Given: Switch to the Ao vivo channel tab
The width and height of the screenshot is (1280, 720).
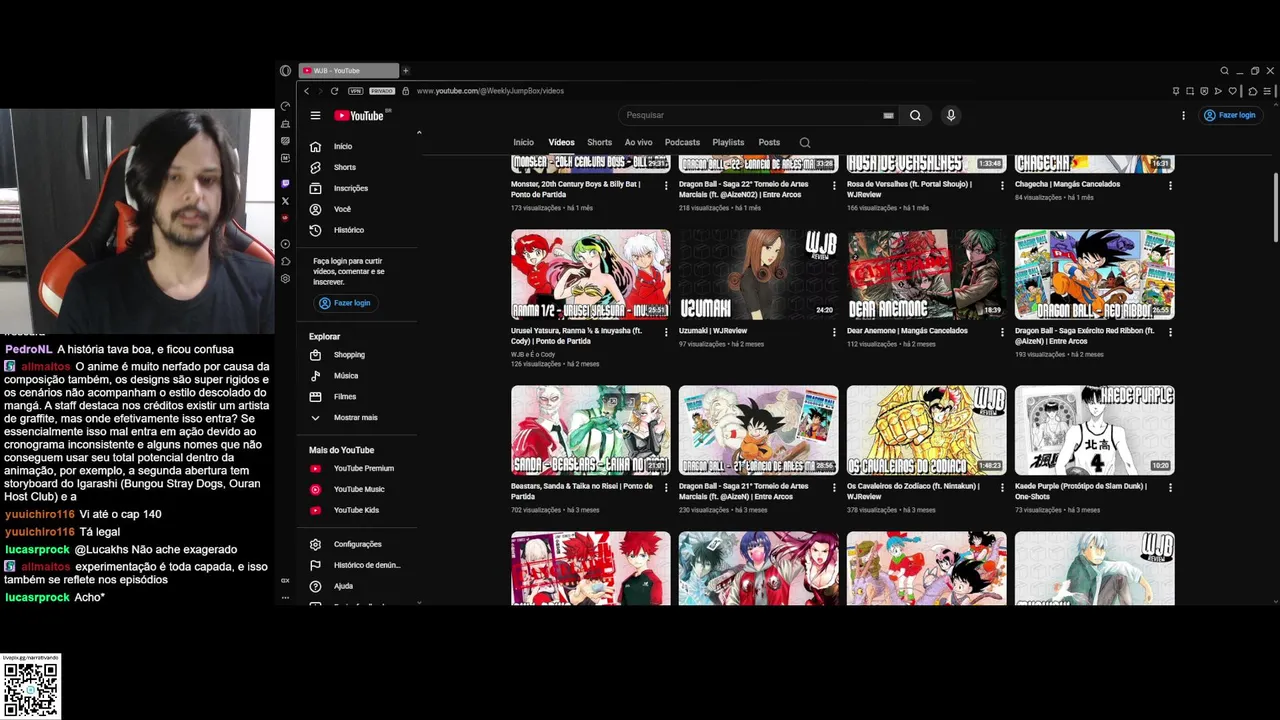Looking at the screenshot, I should click(638, 143).
